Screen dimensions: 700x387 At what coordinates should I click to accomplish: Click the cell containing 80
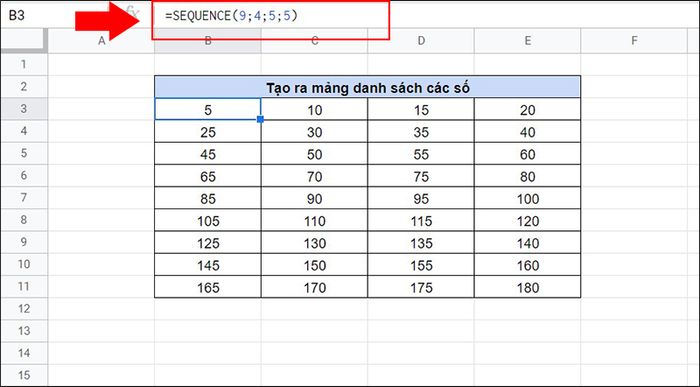[x=527, y=176]
